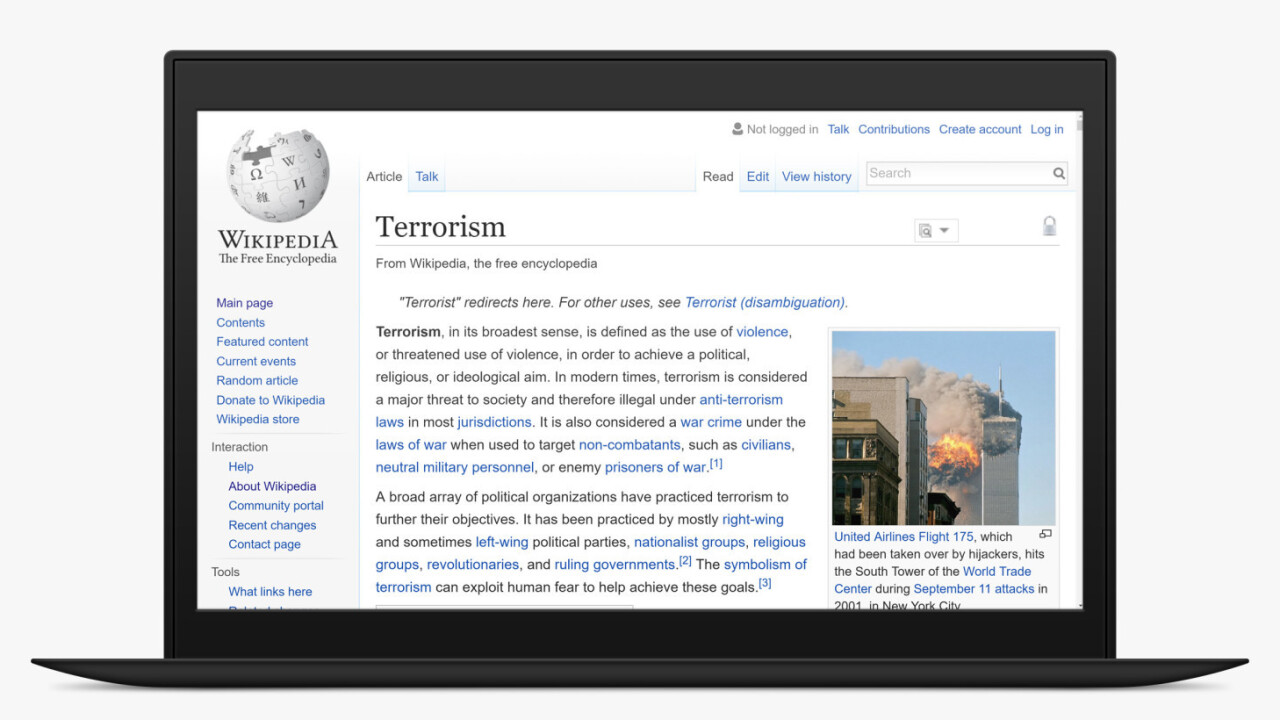The width and height of the screenshot is (1280, 720).
Task: Click the Wikipedia globe logo
Action: click(x=277, y=175)
